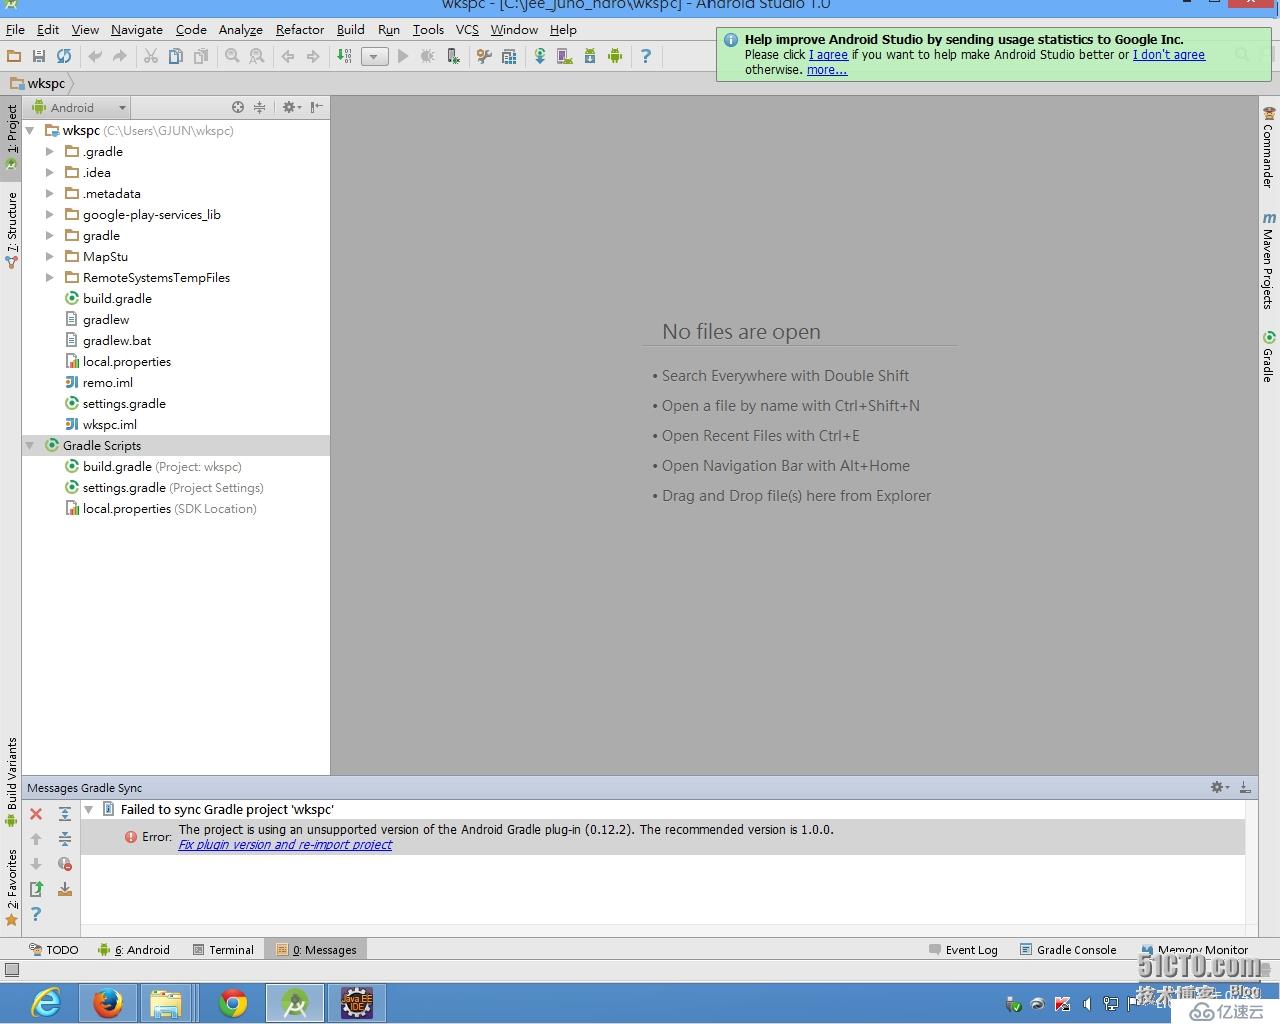
Task: Click the Messages panel help question mark
Action: coord(36,914)
